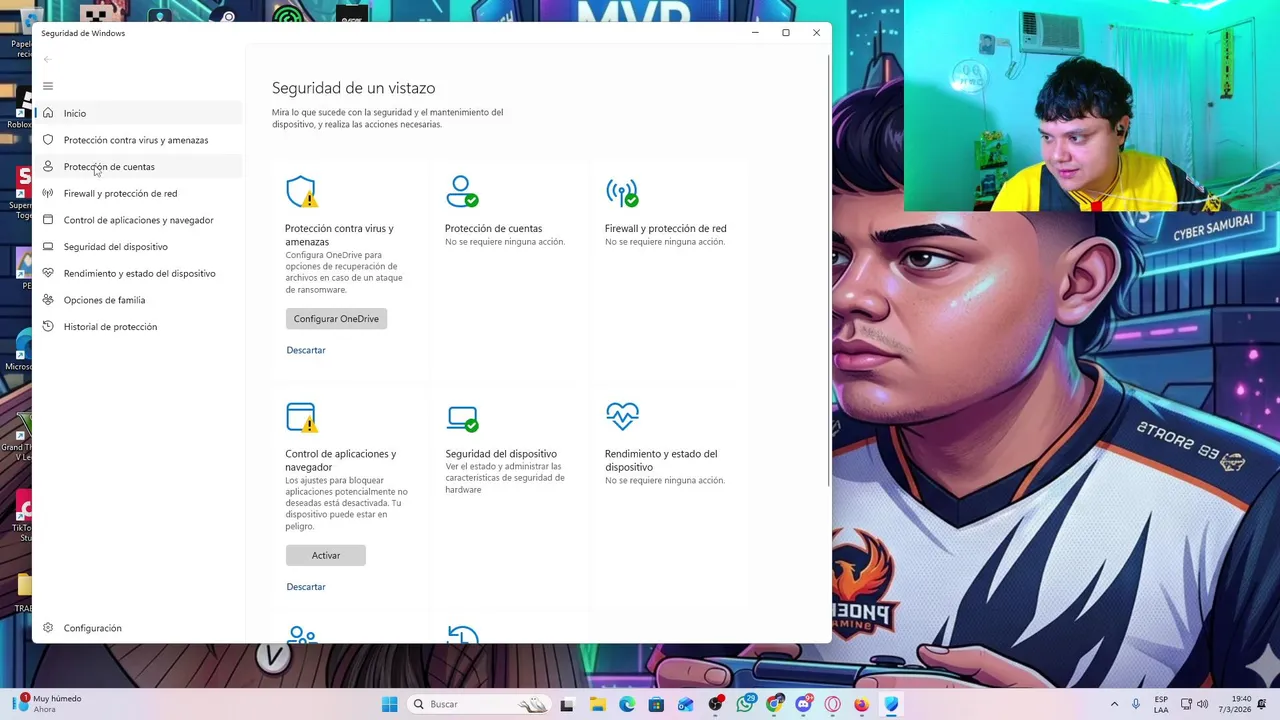1280x720 pixels.
Task: Launch Opera browser from the taskbar
Action: click(x=832, y=704)
